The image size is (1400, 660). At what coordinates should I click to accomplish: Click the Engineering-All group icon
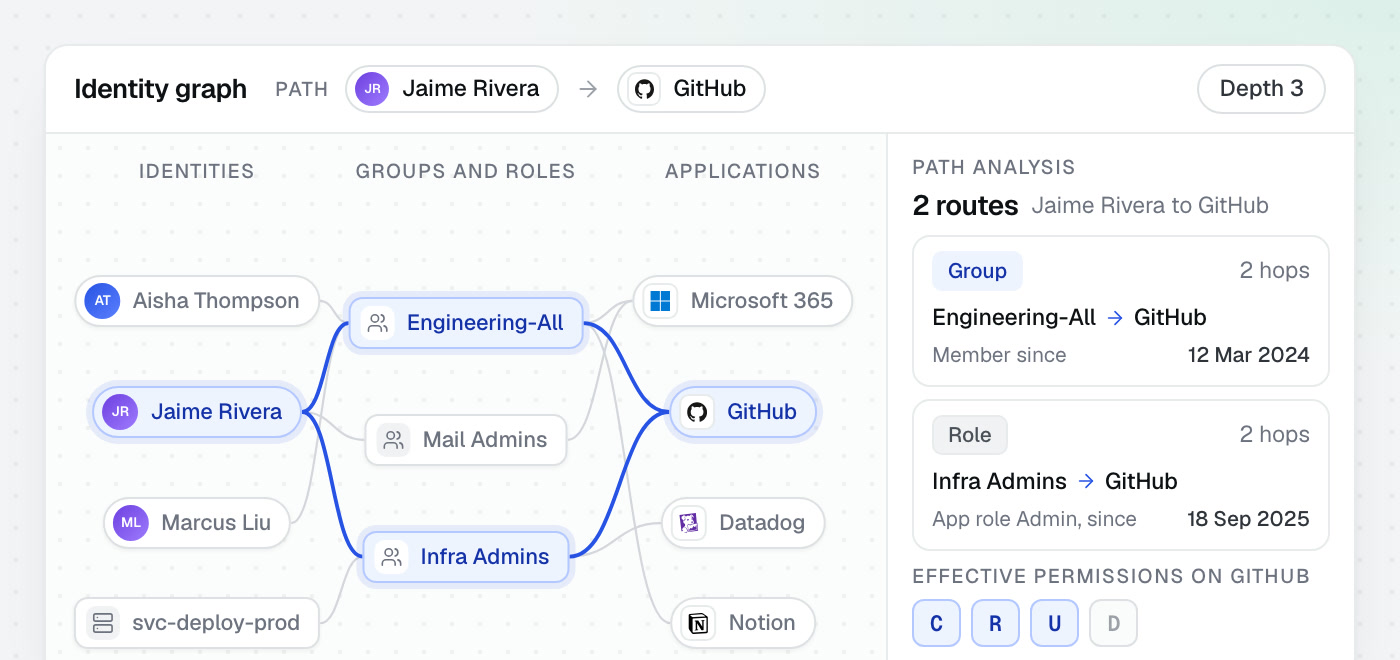[377, 323]
